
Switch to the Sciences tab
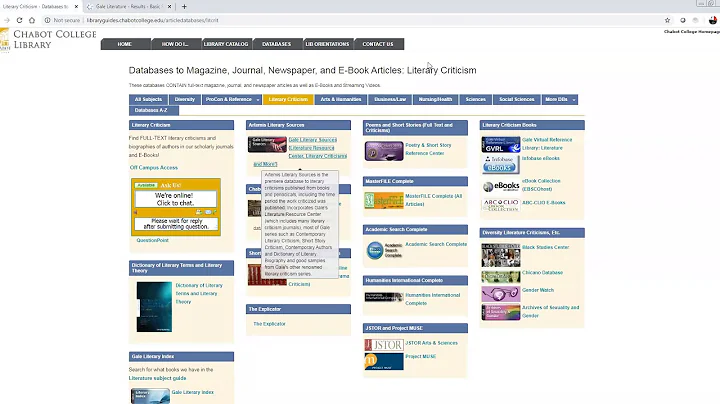coord(476,99)
